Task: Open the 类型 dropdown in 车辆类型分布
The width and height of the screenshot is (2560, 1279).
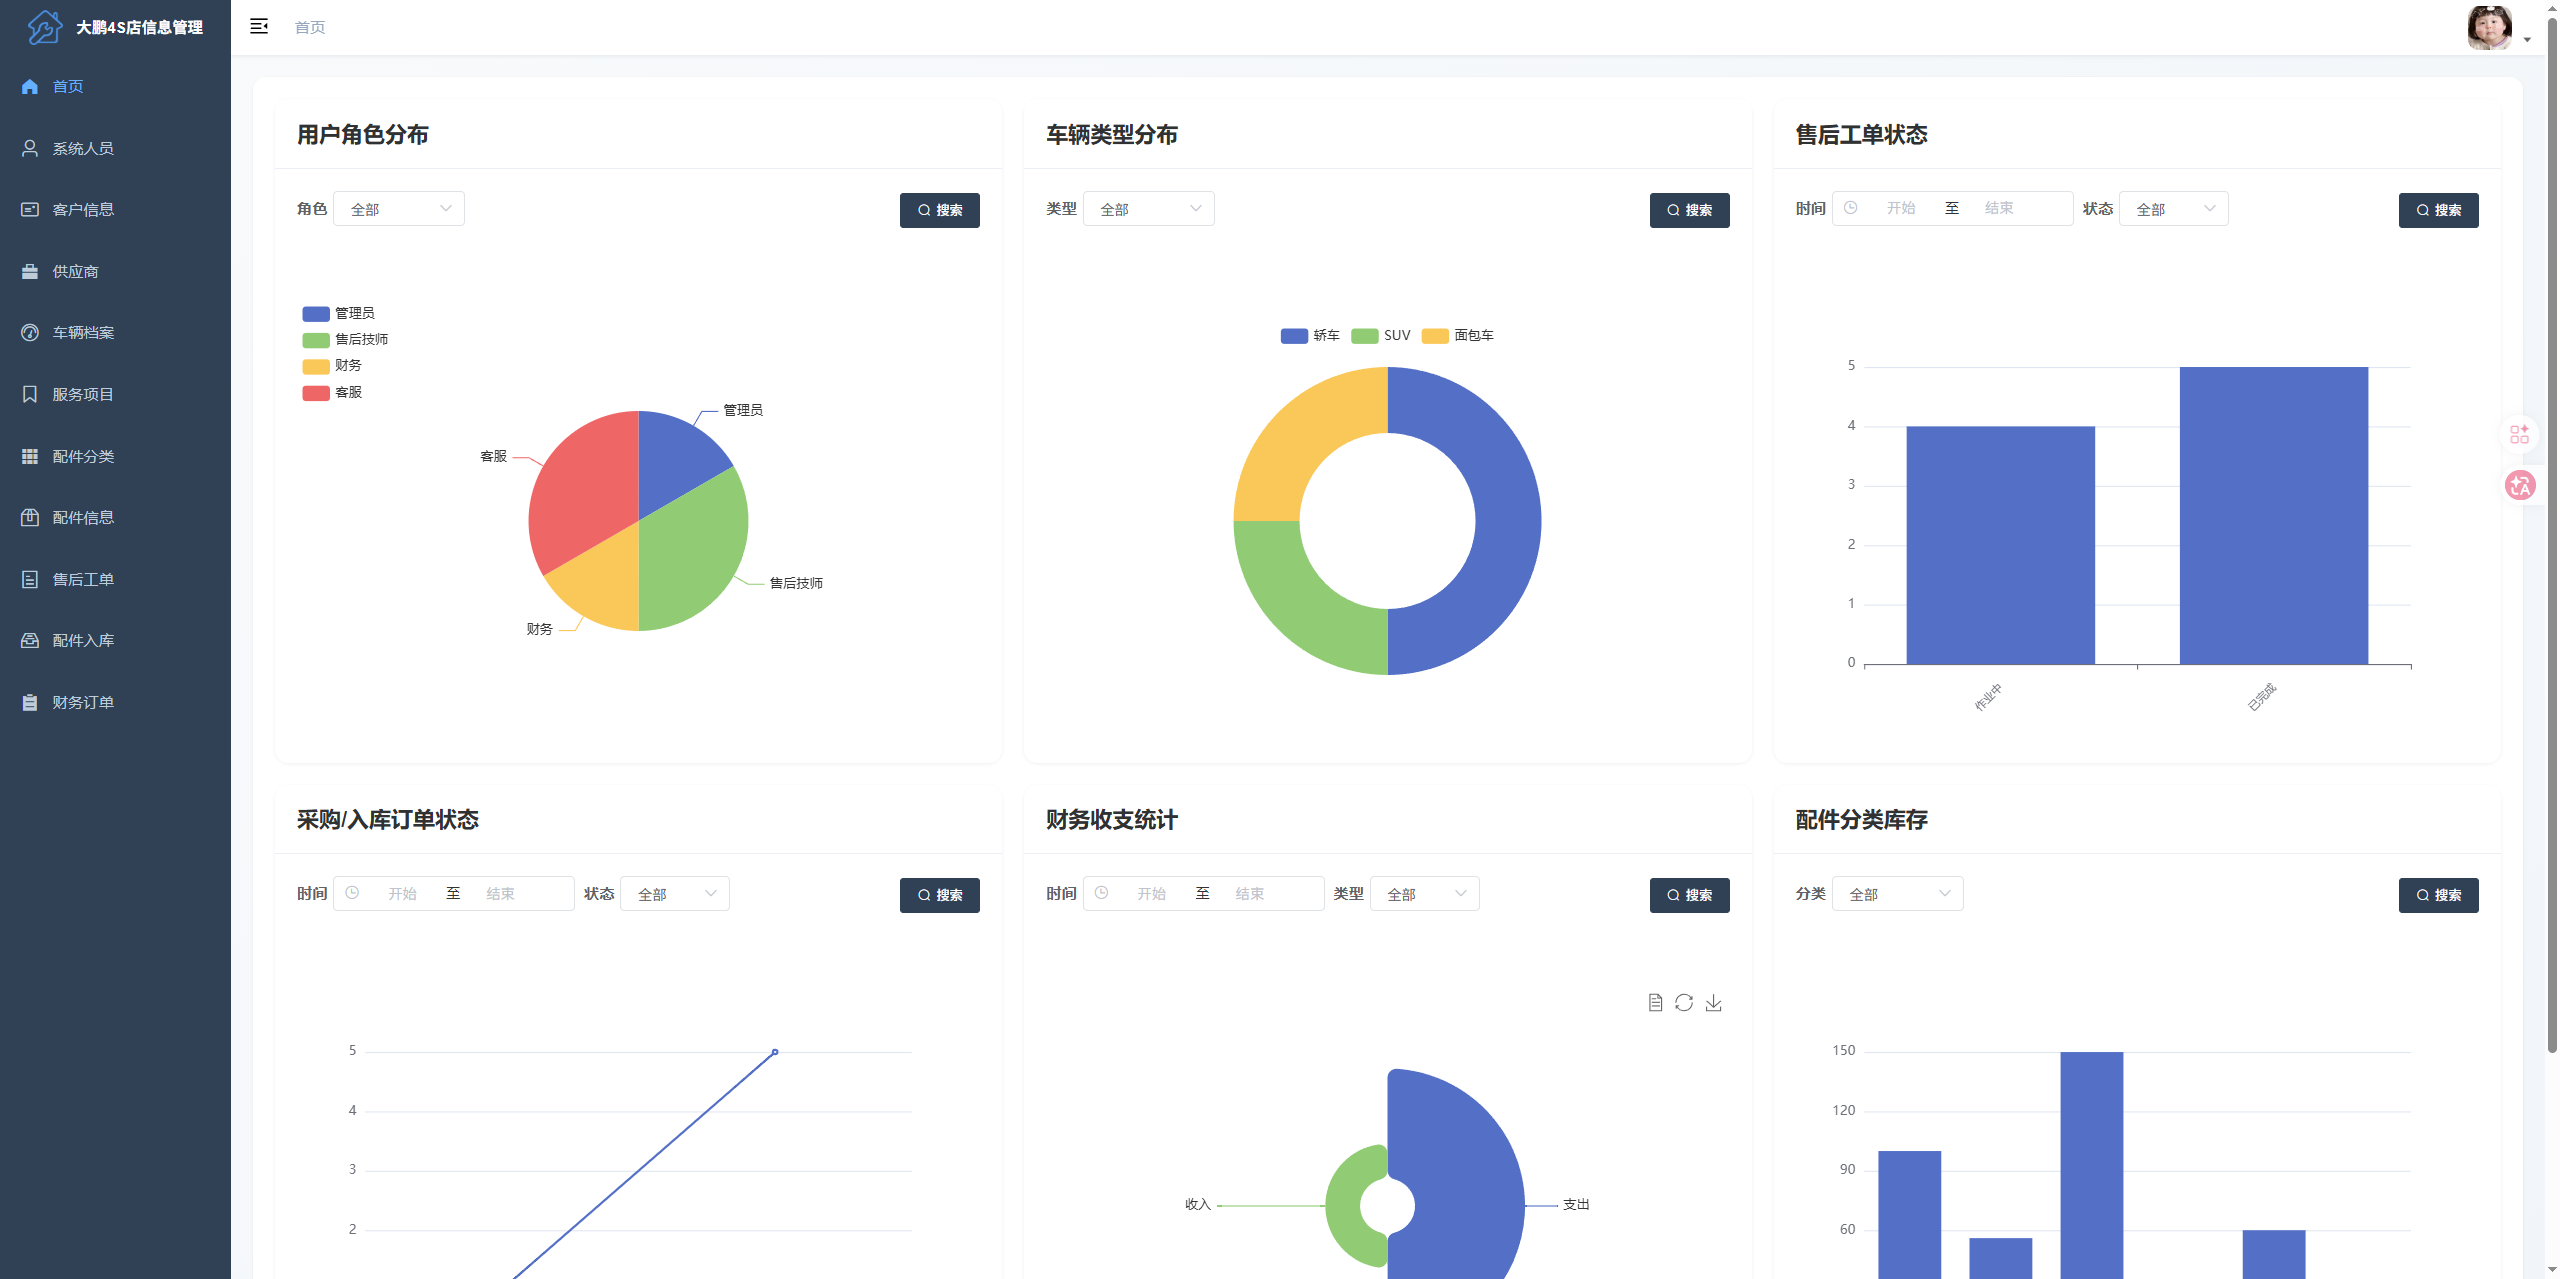Action: (x=1149, y=209)
